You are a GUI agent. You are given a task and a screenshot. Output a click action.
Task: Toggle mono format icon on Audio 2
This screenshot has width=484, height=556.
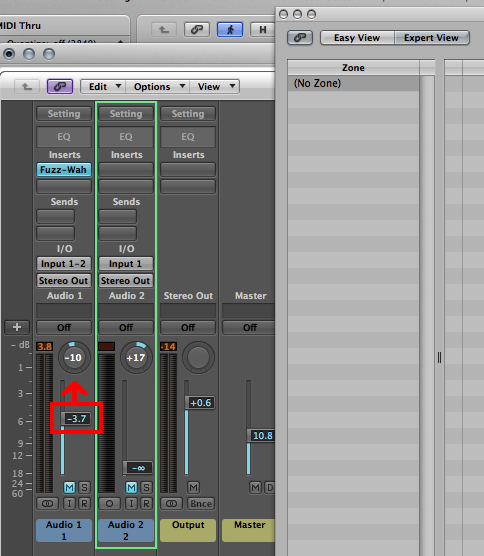(109, 503)
